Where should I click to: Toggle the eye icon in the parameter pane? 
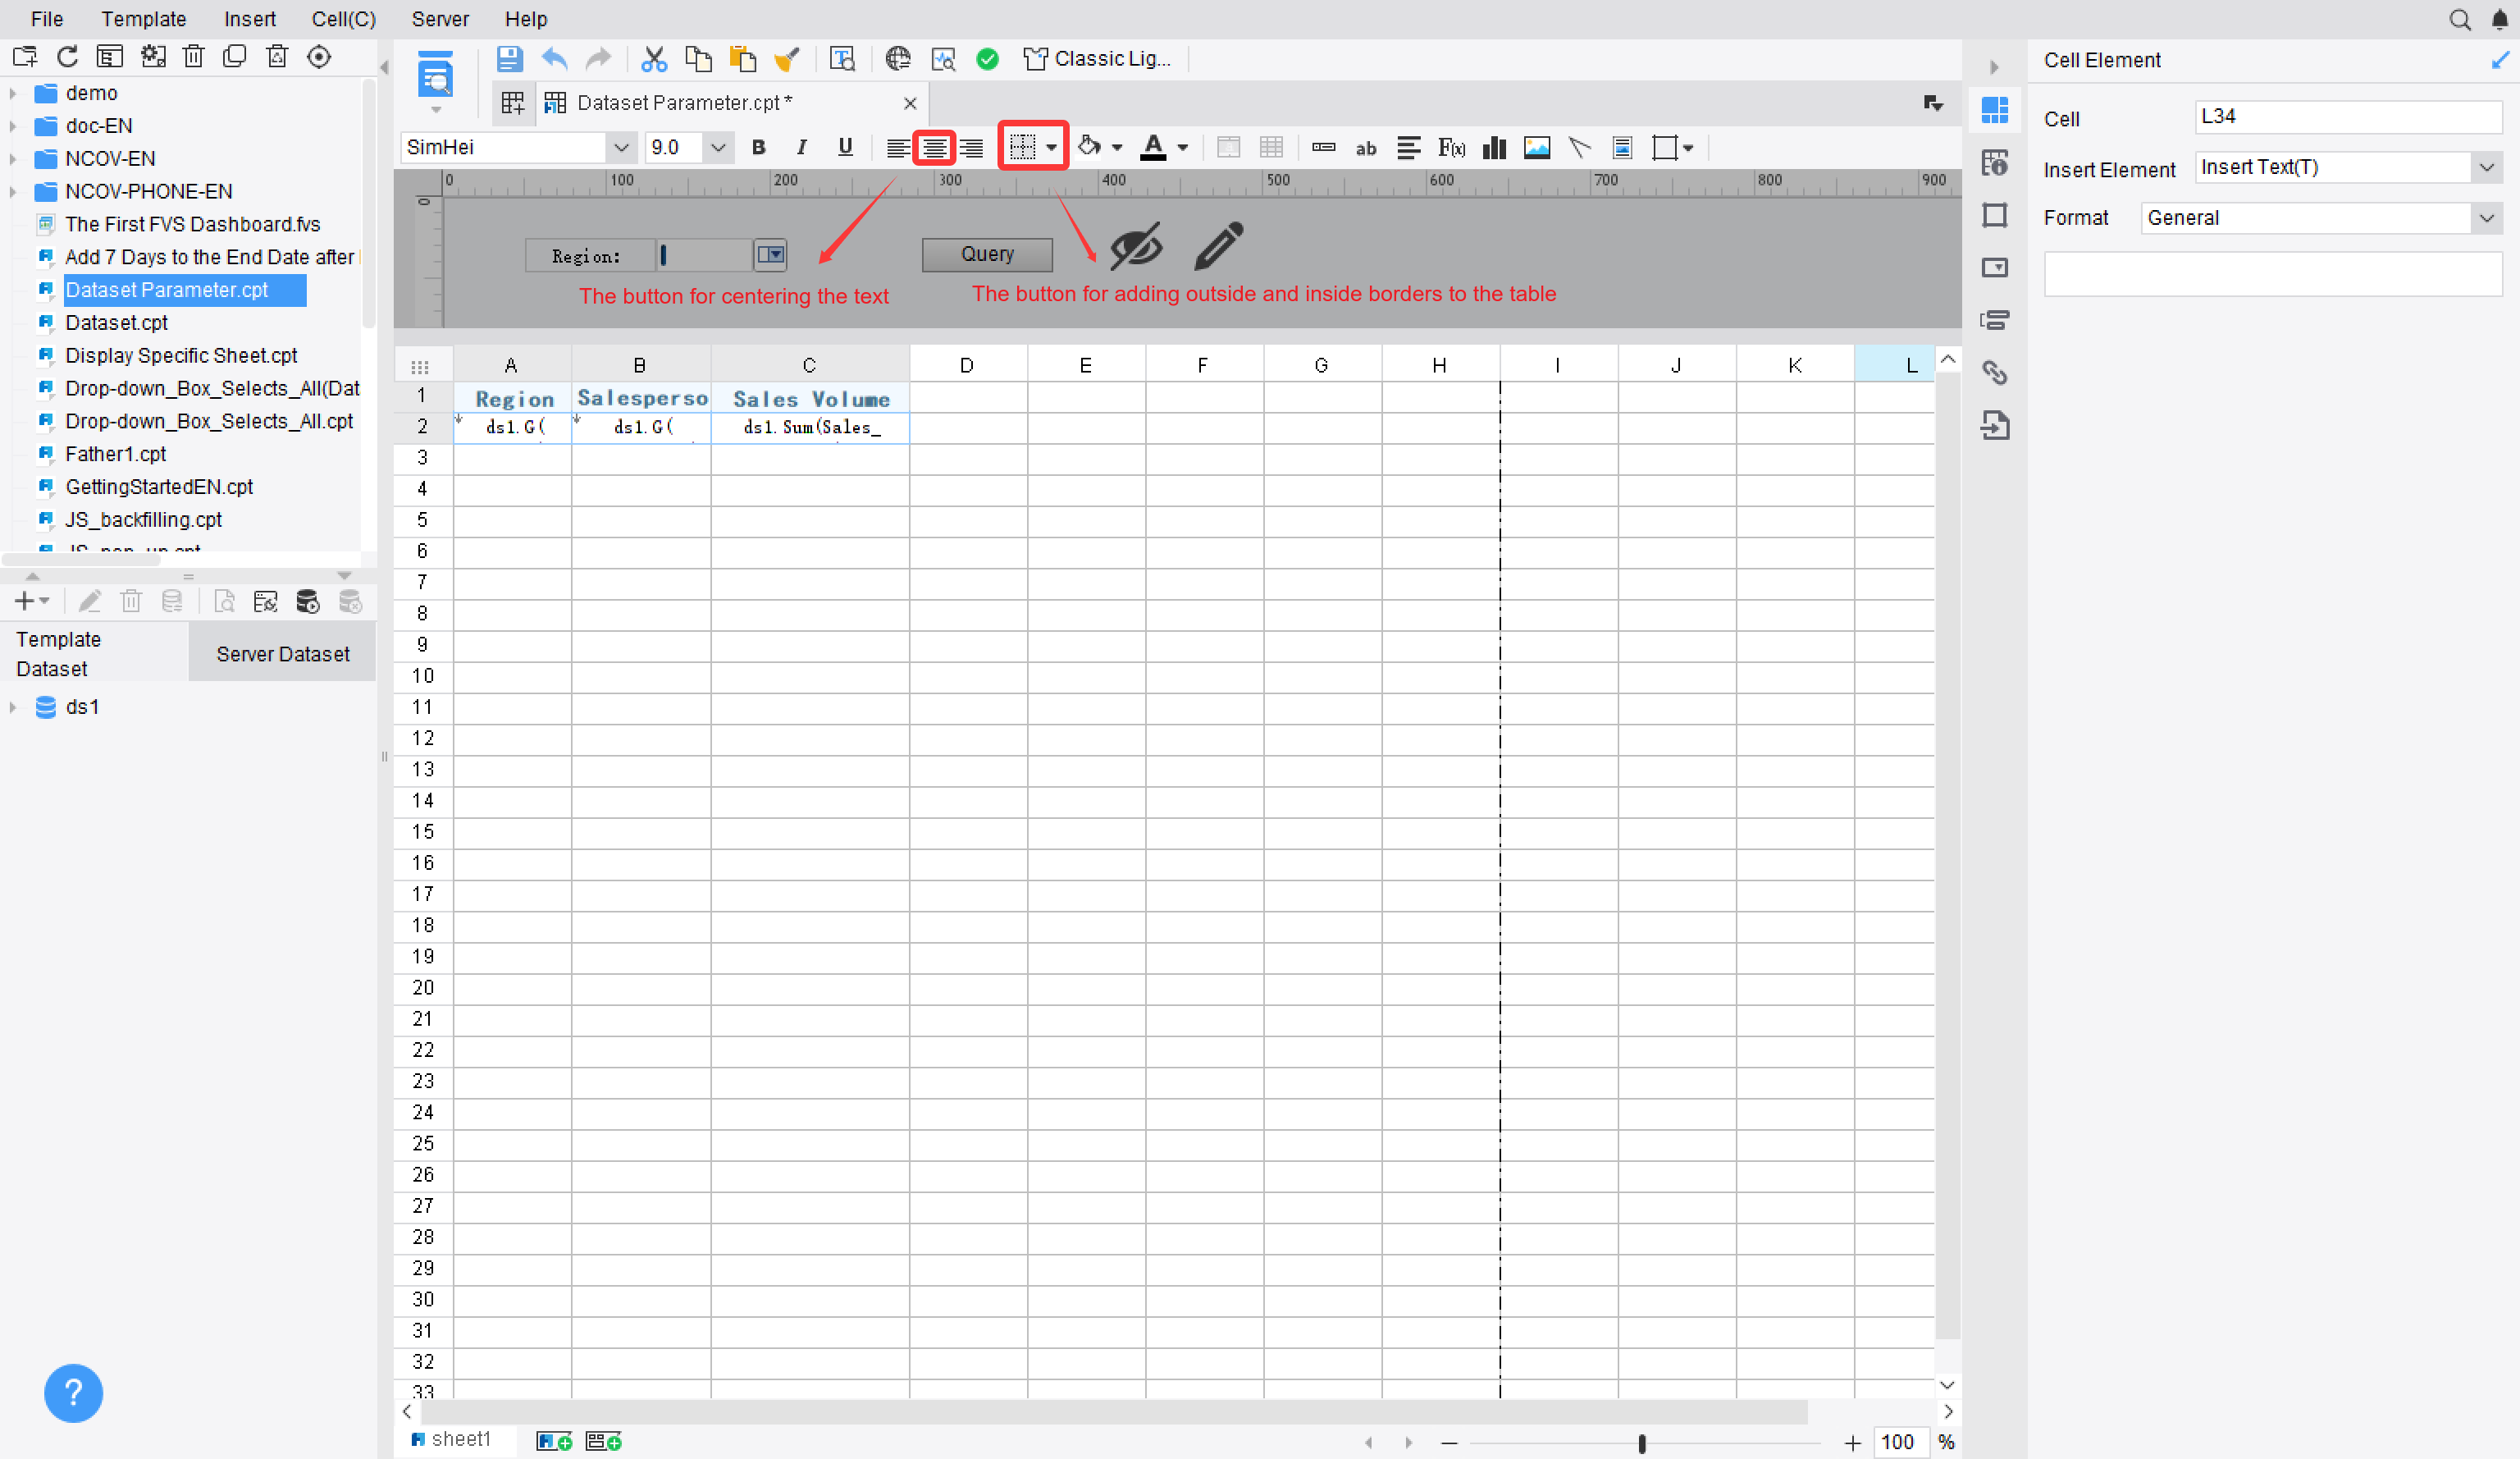click(x=1137, y=246)
